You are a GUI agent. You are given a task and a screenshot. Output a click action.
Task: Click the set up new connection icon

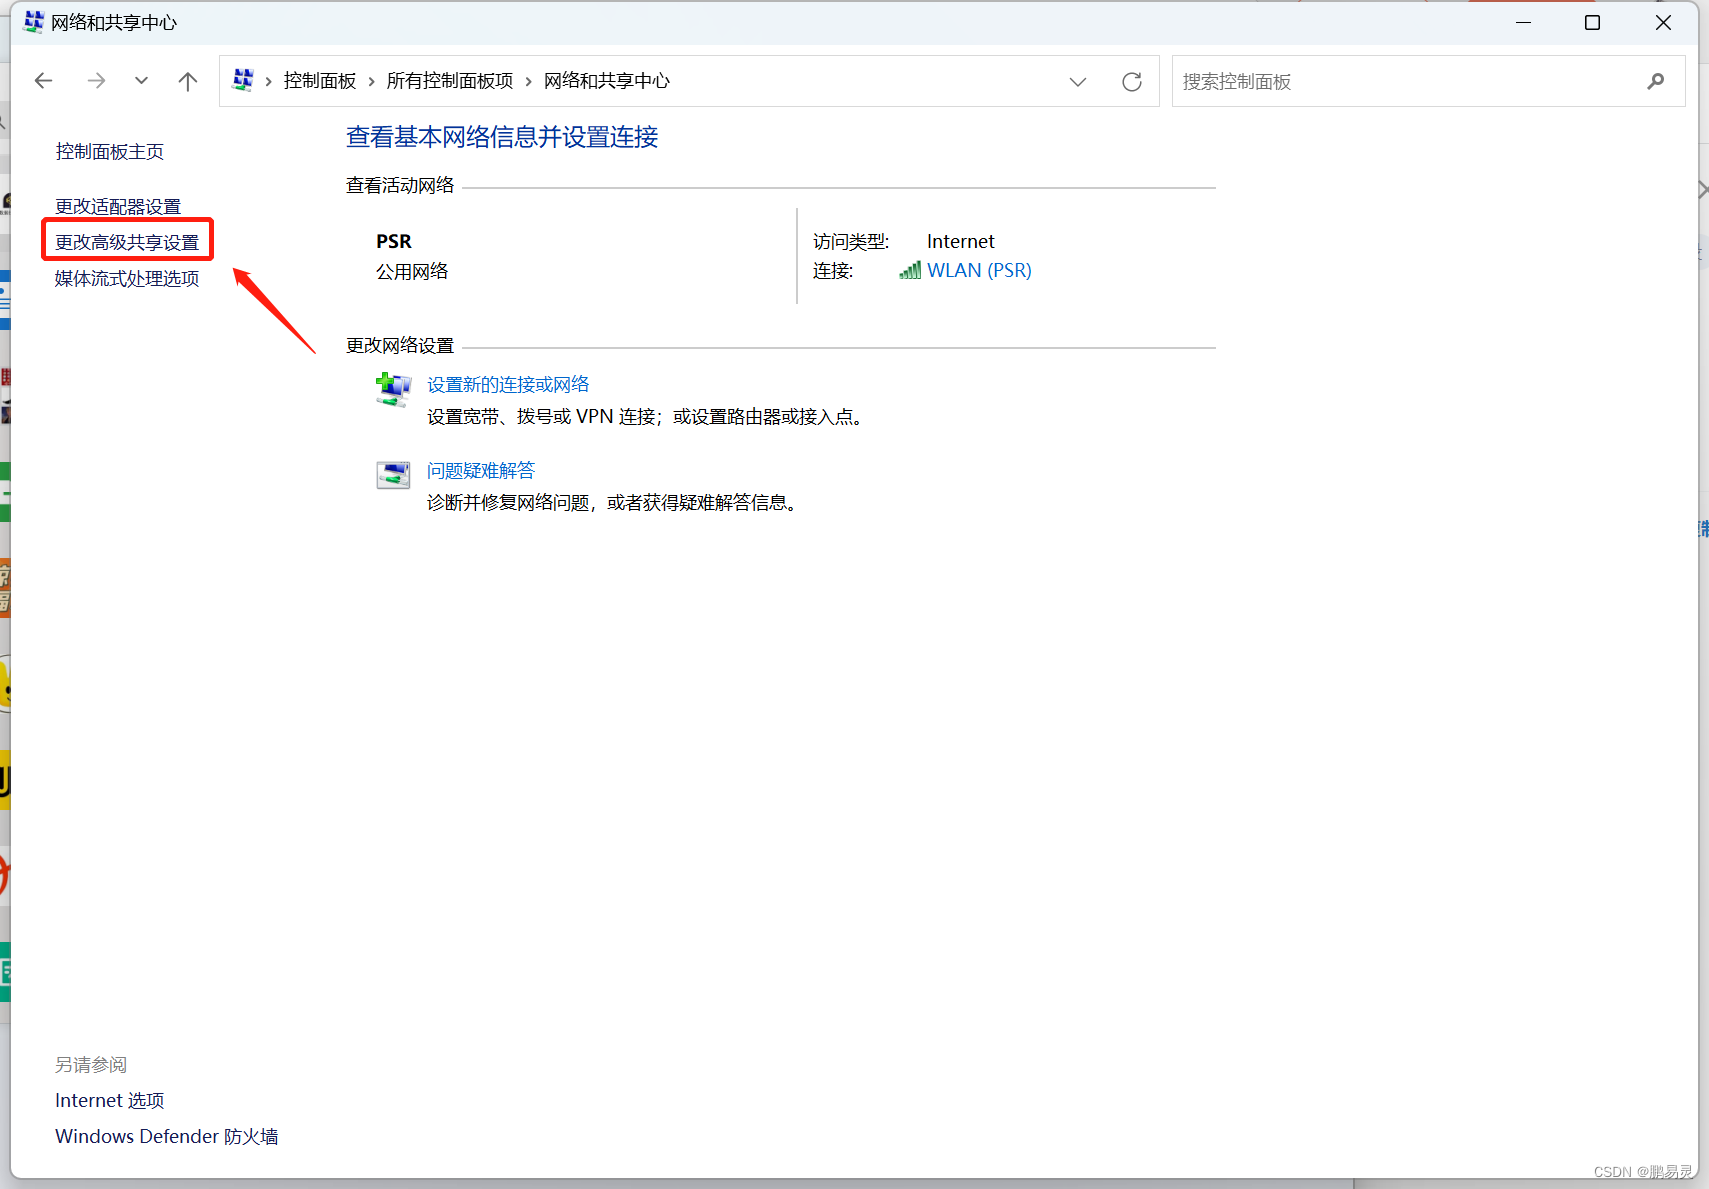point(392,390)
